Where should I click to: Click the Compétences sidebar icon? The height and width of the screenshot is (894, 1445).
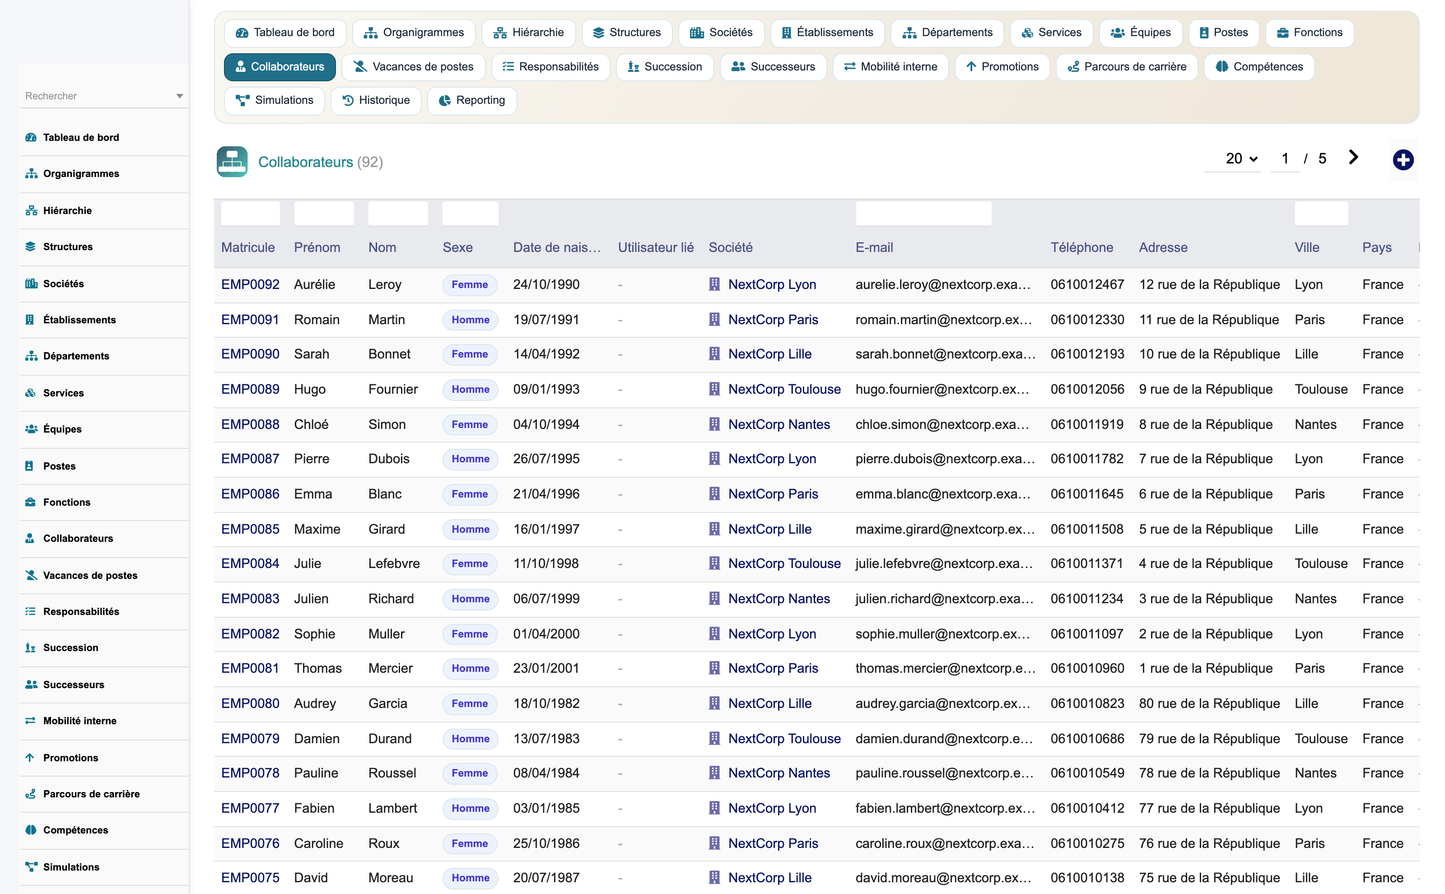pyautogui.click(x=31, y=830)
